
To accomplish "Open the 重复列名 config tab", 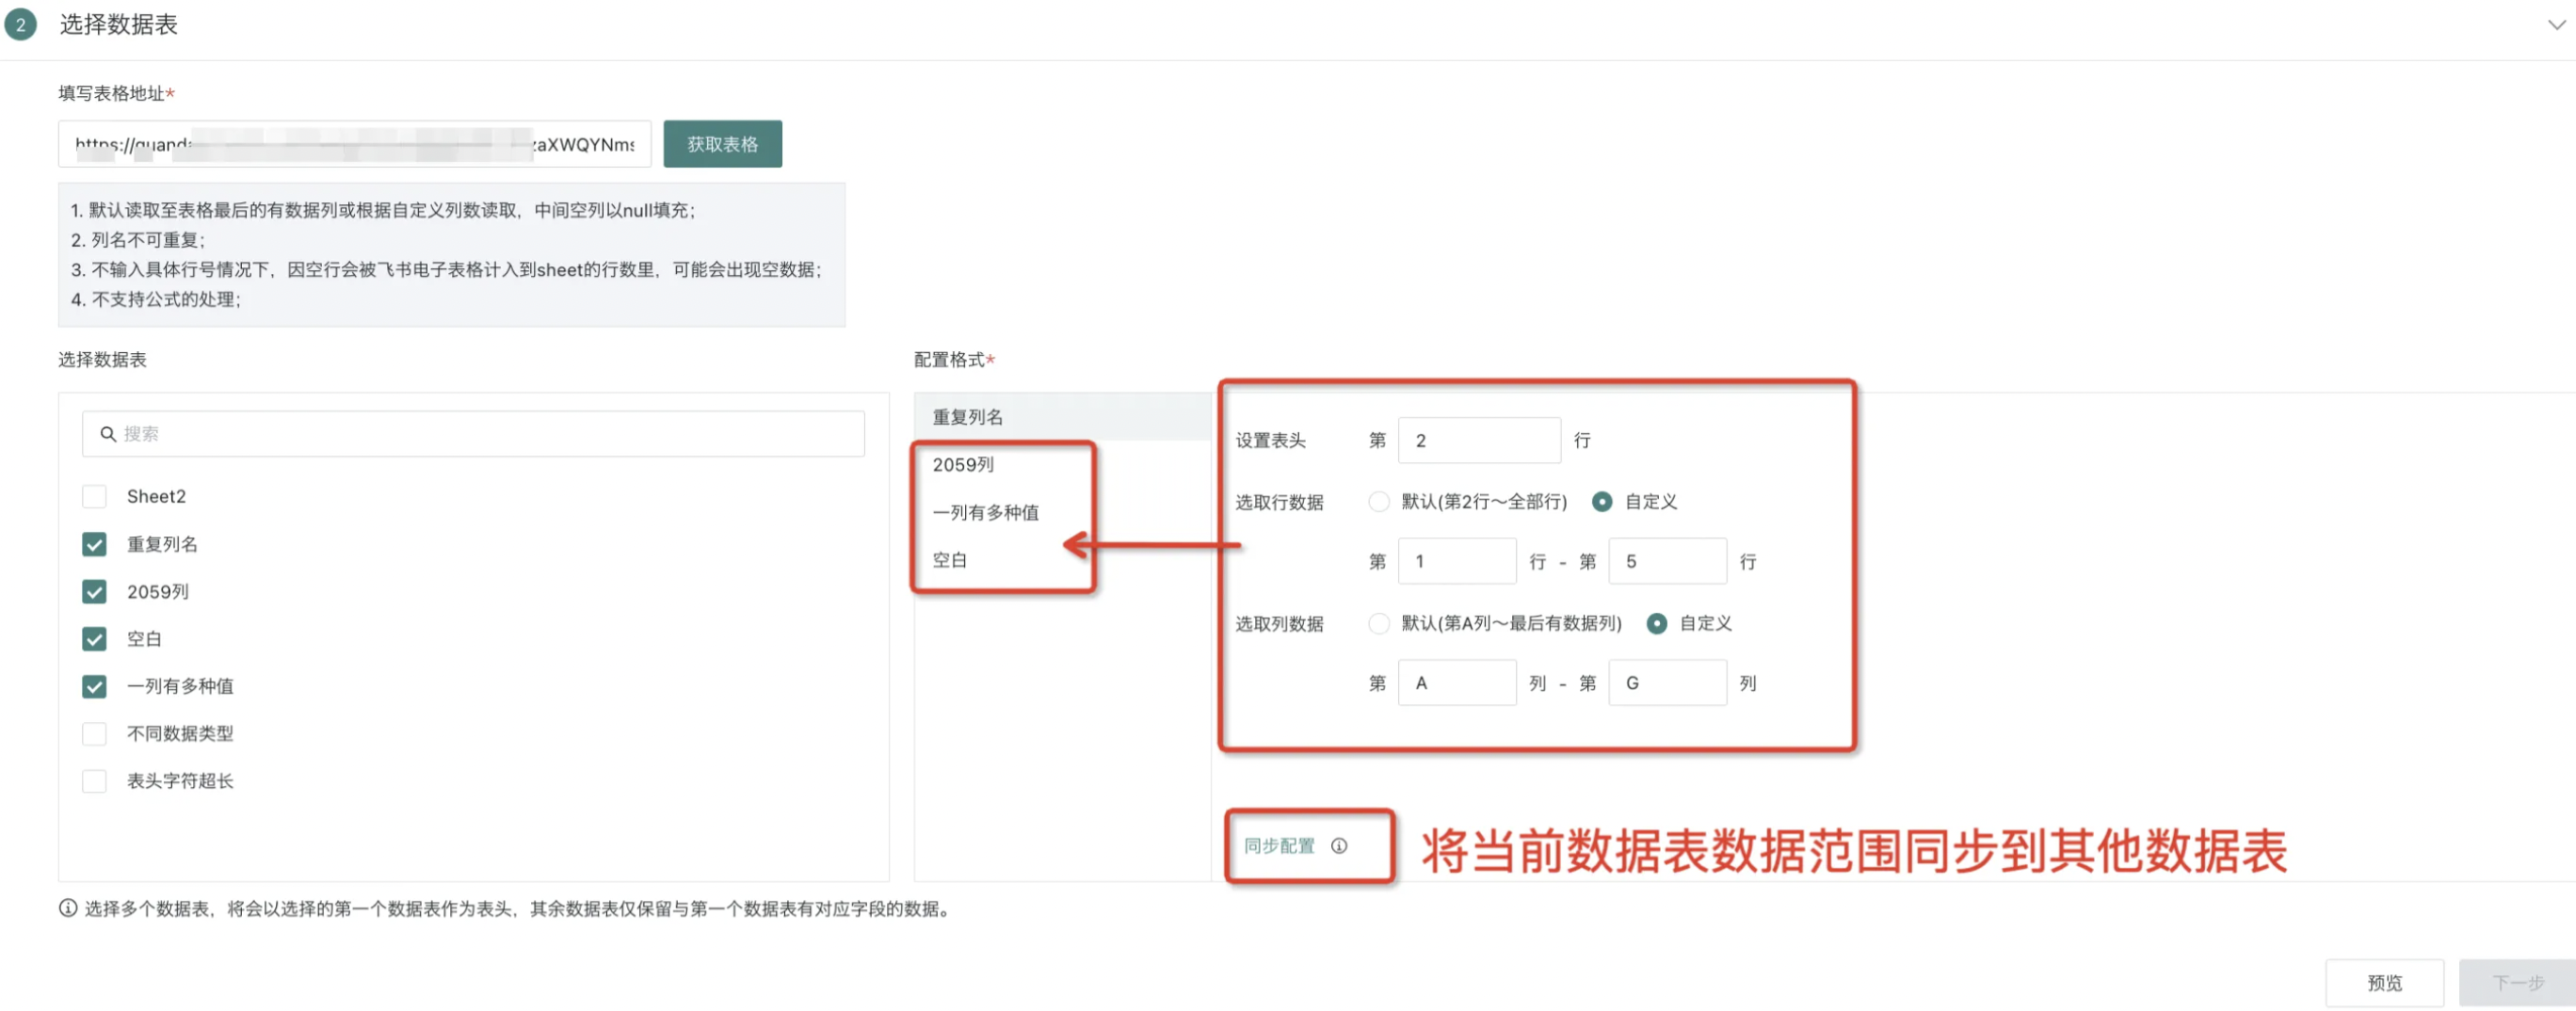I will point(967,417).
